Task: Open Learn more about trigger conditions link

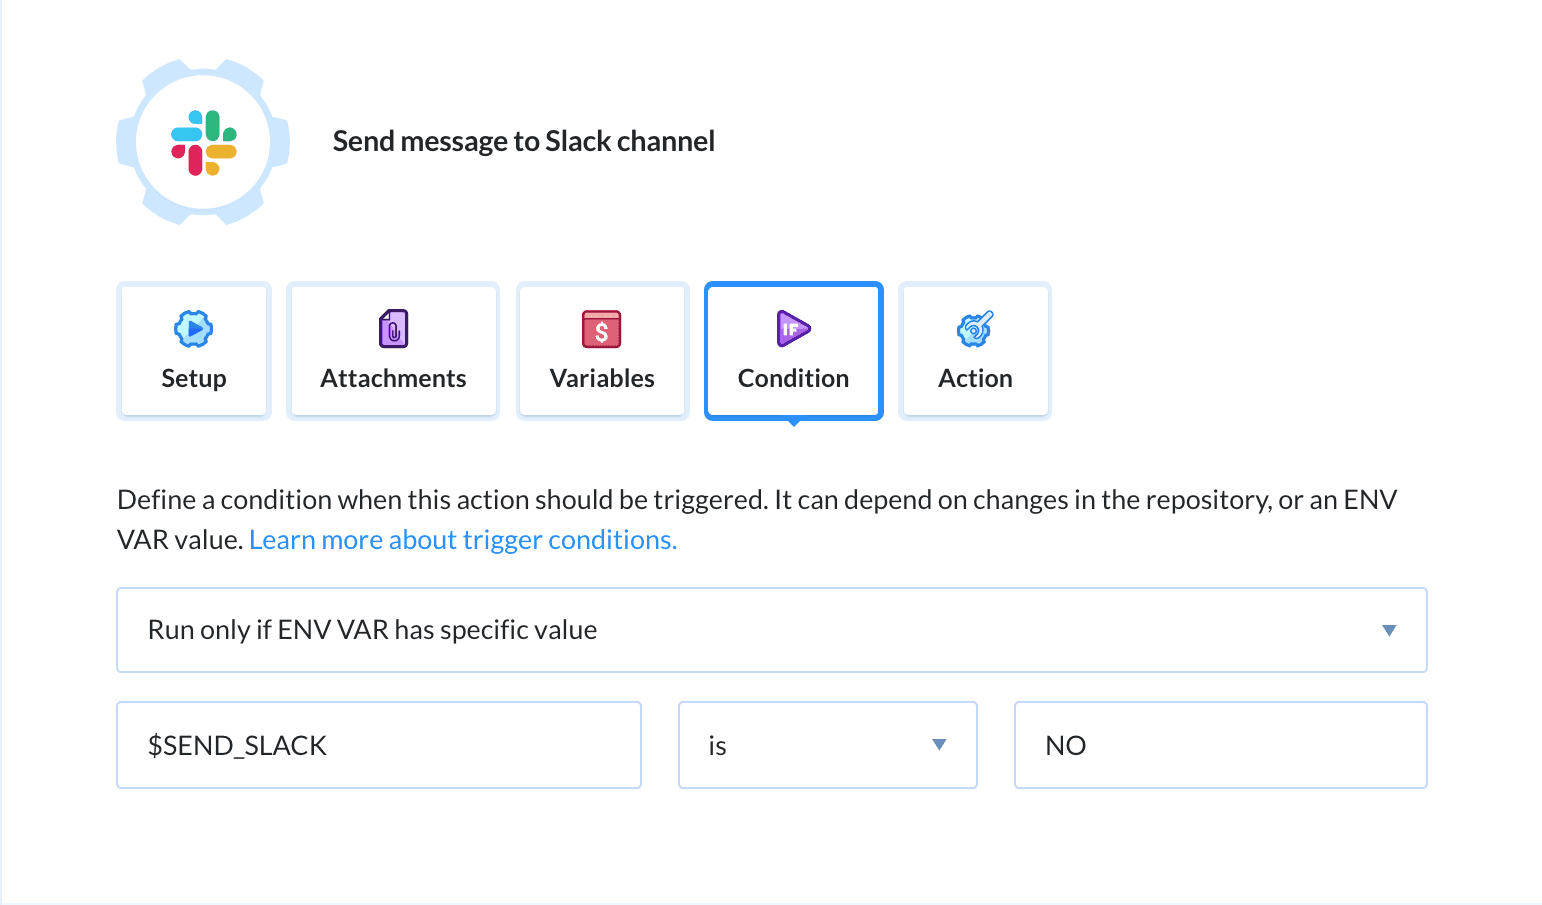Action: pyautogui.click(x=463, y=540)
